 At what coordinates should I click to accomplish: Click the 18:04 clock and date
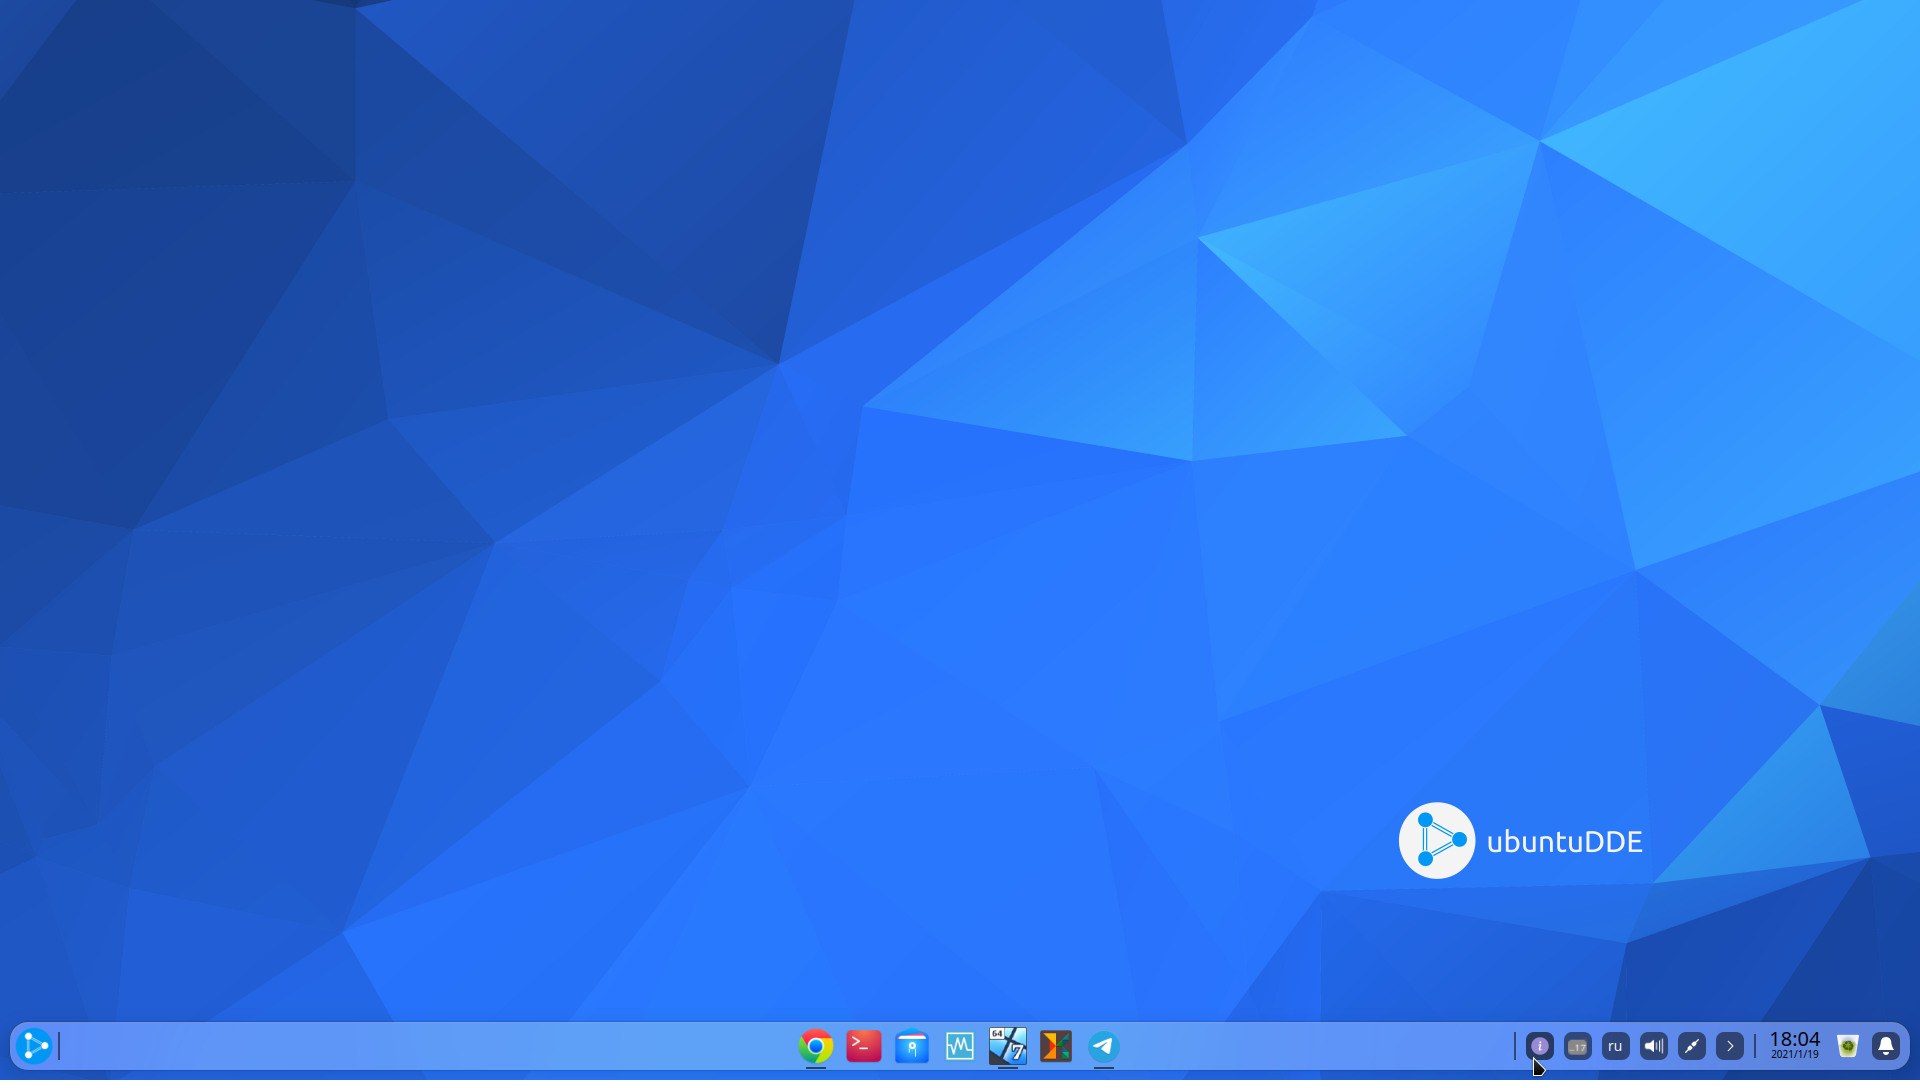coord(1795,1045)
